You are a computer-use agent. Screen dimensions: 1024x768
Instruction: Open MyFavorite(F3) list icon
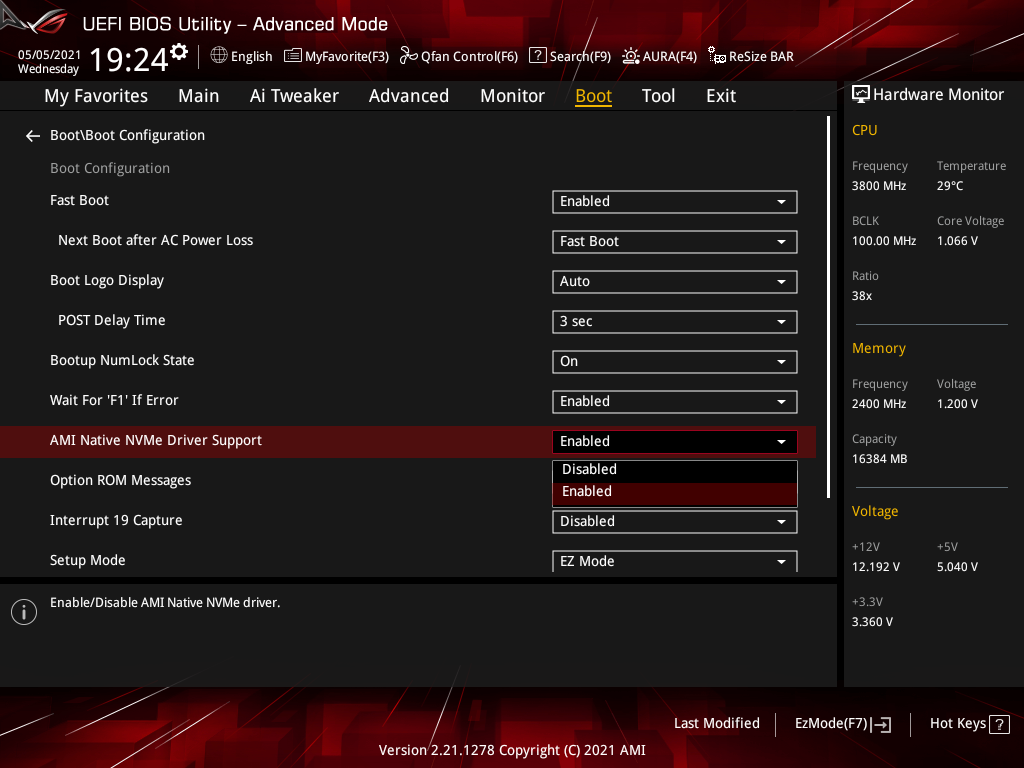click(293, 56)
